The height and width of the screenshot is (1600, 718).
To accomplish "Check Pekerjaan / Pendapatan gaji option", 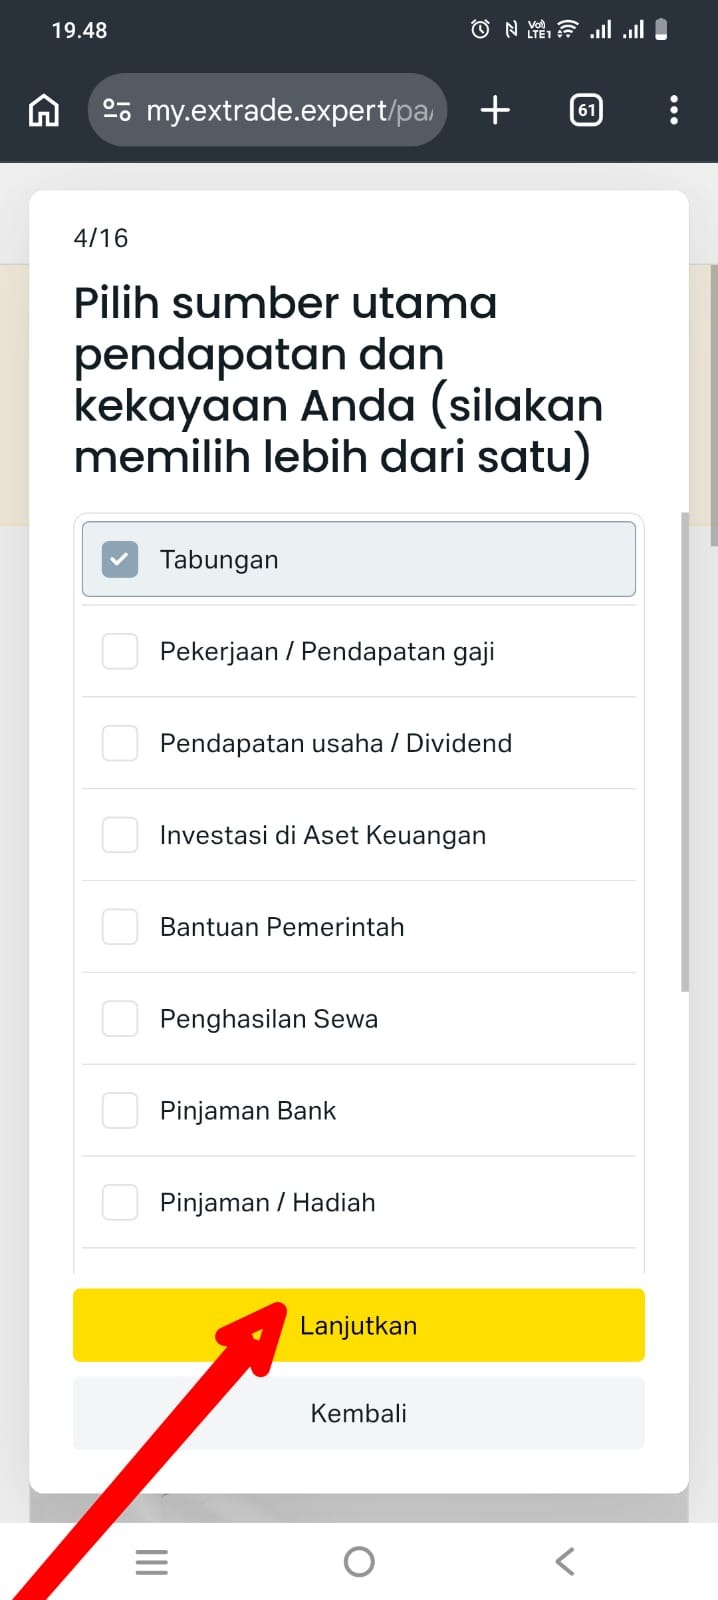I will tap(120, 652).
